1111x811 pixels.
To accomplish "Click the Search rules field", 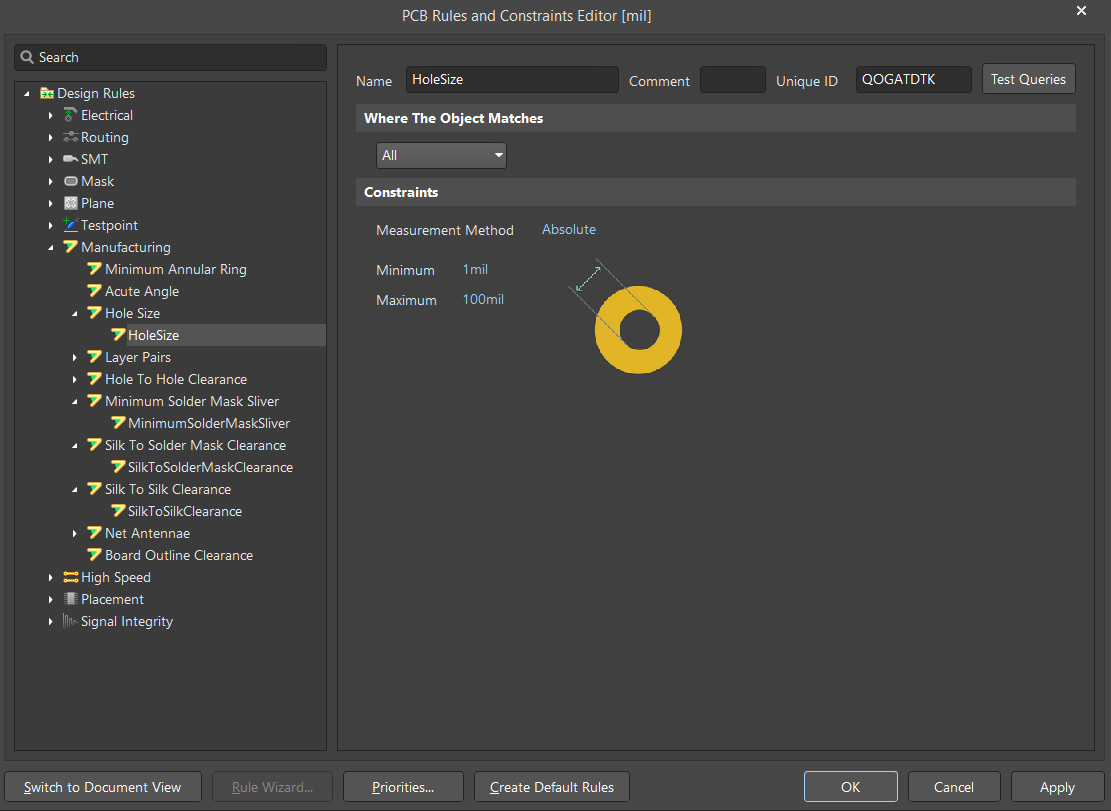I will pos(170,57).
